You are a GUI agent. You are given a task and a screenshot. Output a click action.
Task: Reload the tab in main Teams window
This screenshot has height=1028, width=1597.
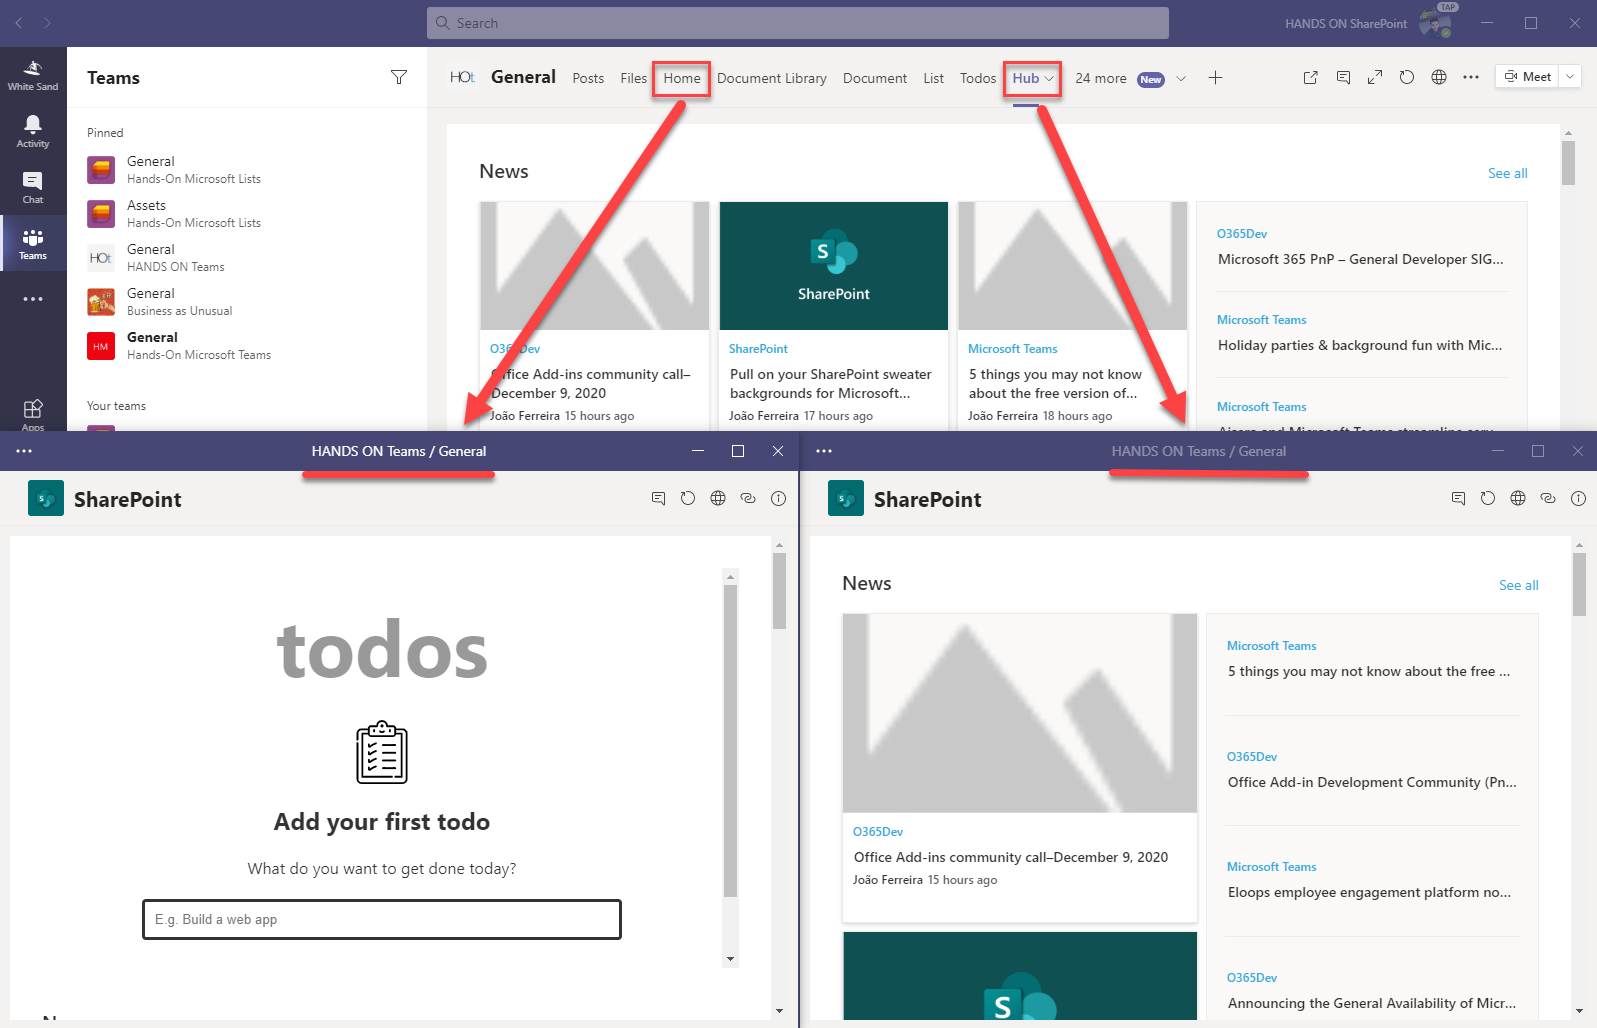point(1407,77)
